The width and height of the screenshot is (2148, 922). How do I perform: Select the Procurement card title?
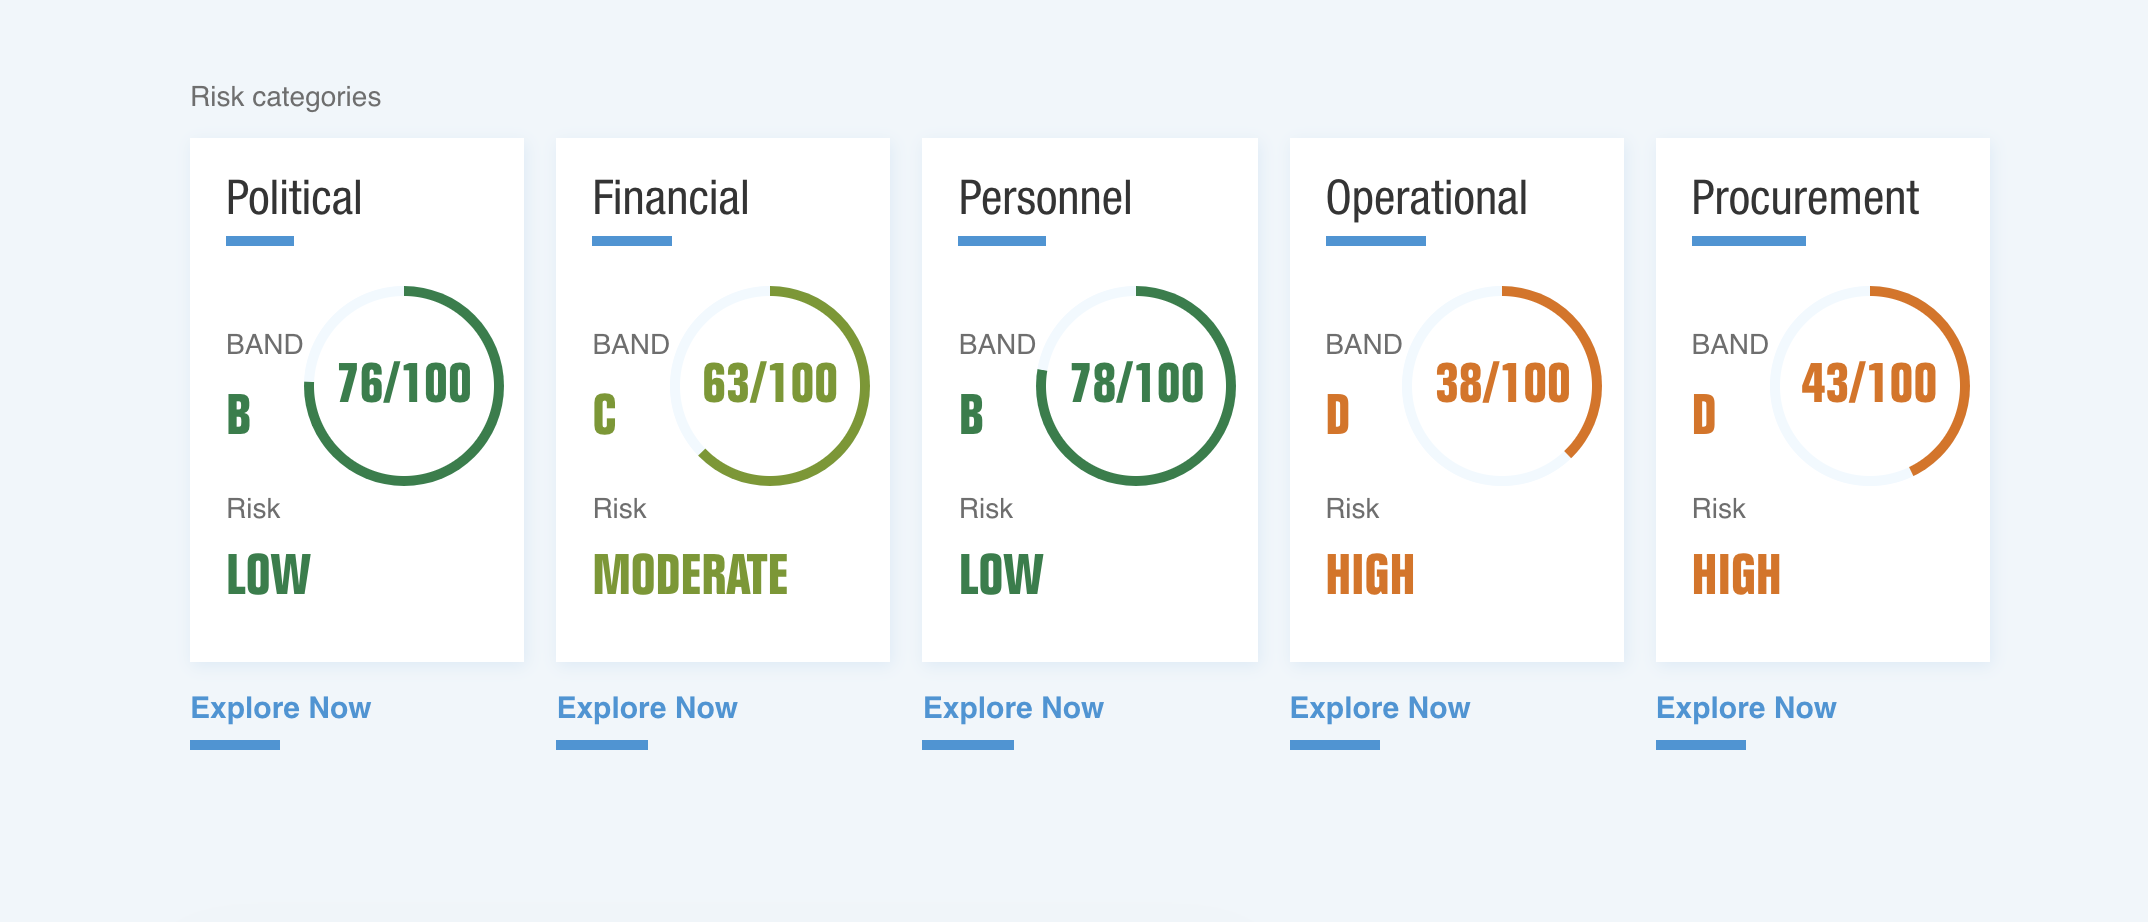[1805, 198]
